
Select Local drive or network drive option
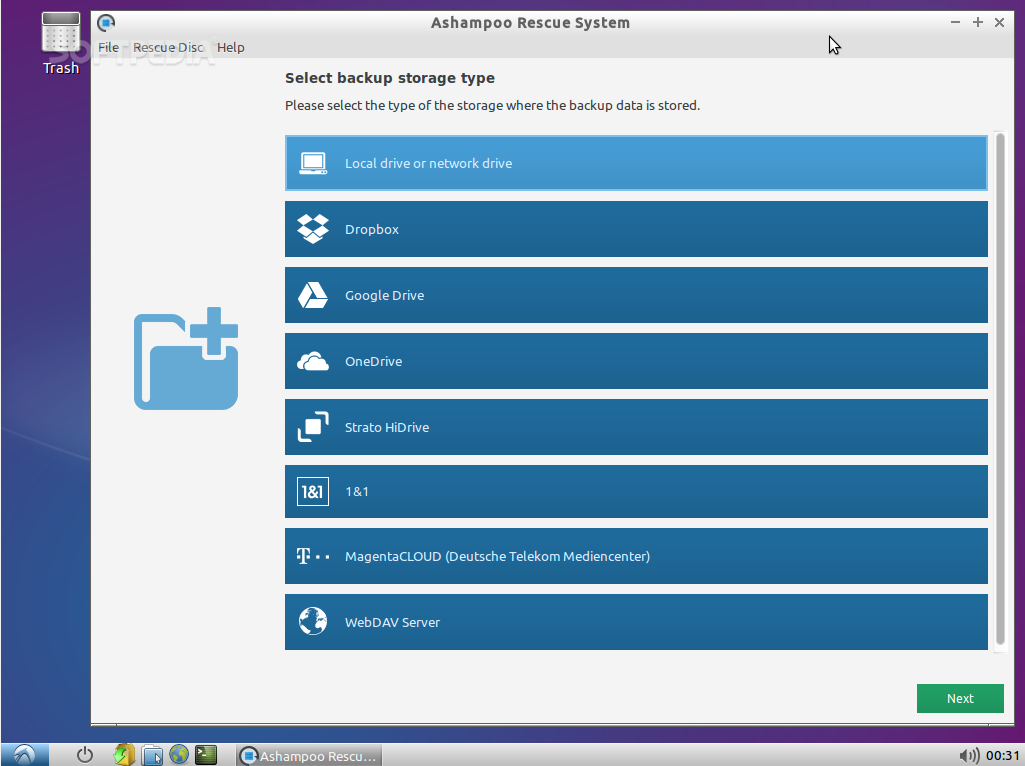point(636,163)
